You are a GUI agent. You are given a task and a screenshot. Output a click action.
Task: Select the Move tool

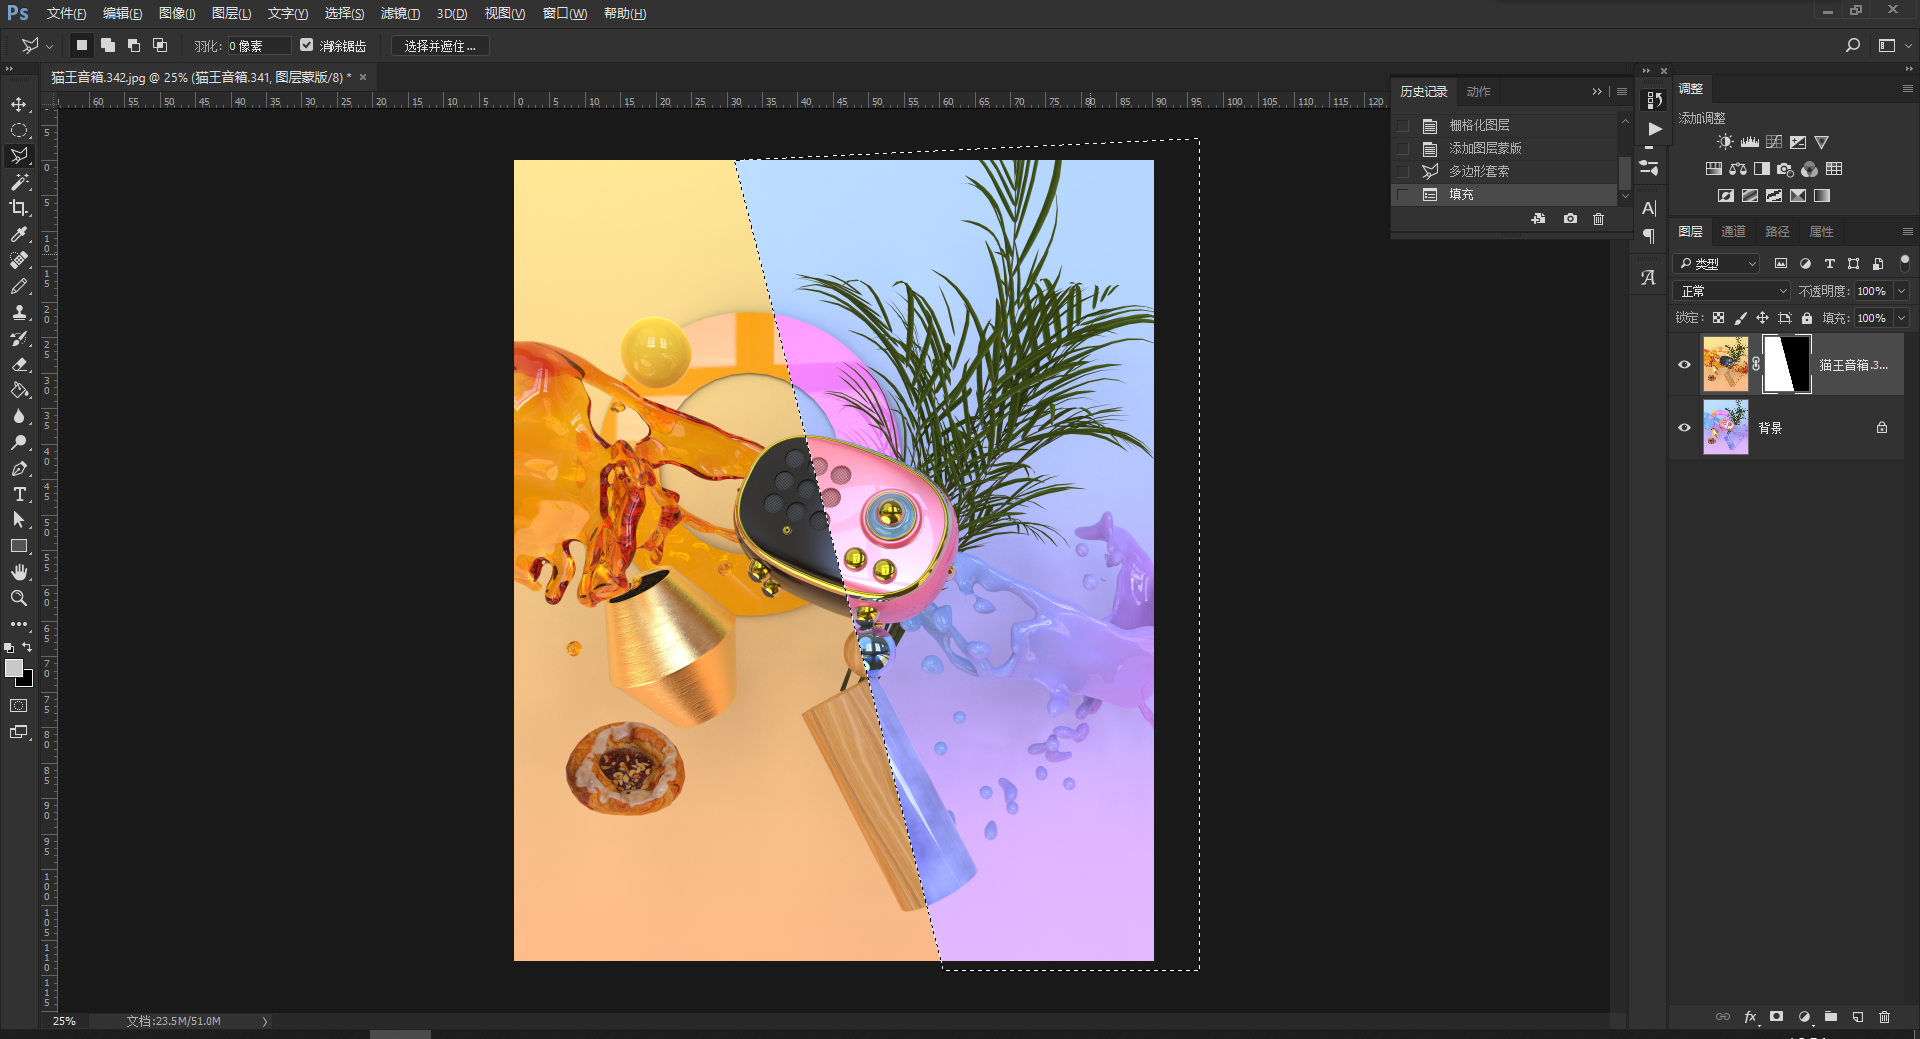[19, 104]
